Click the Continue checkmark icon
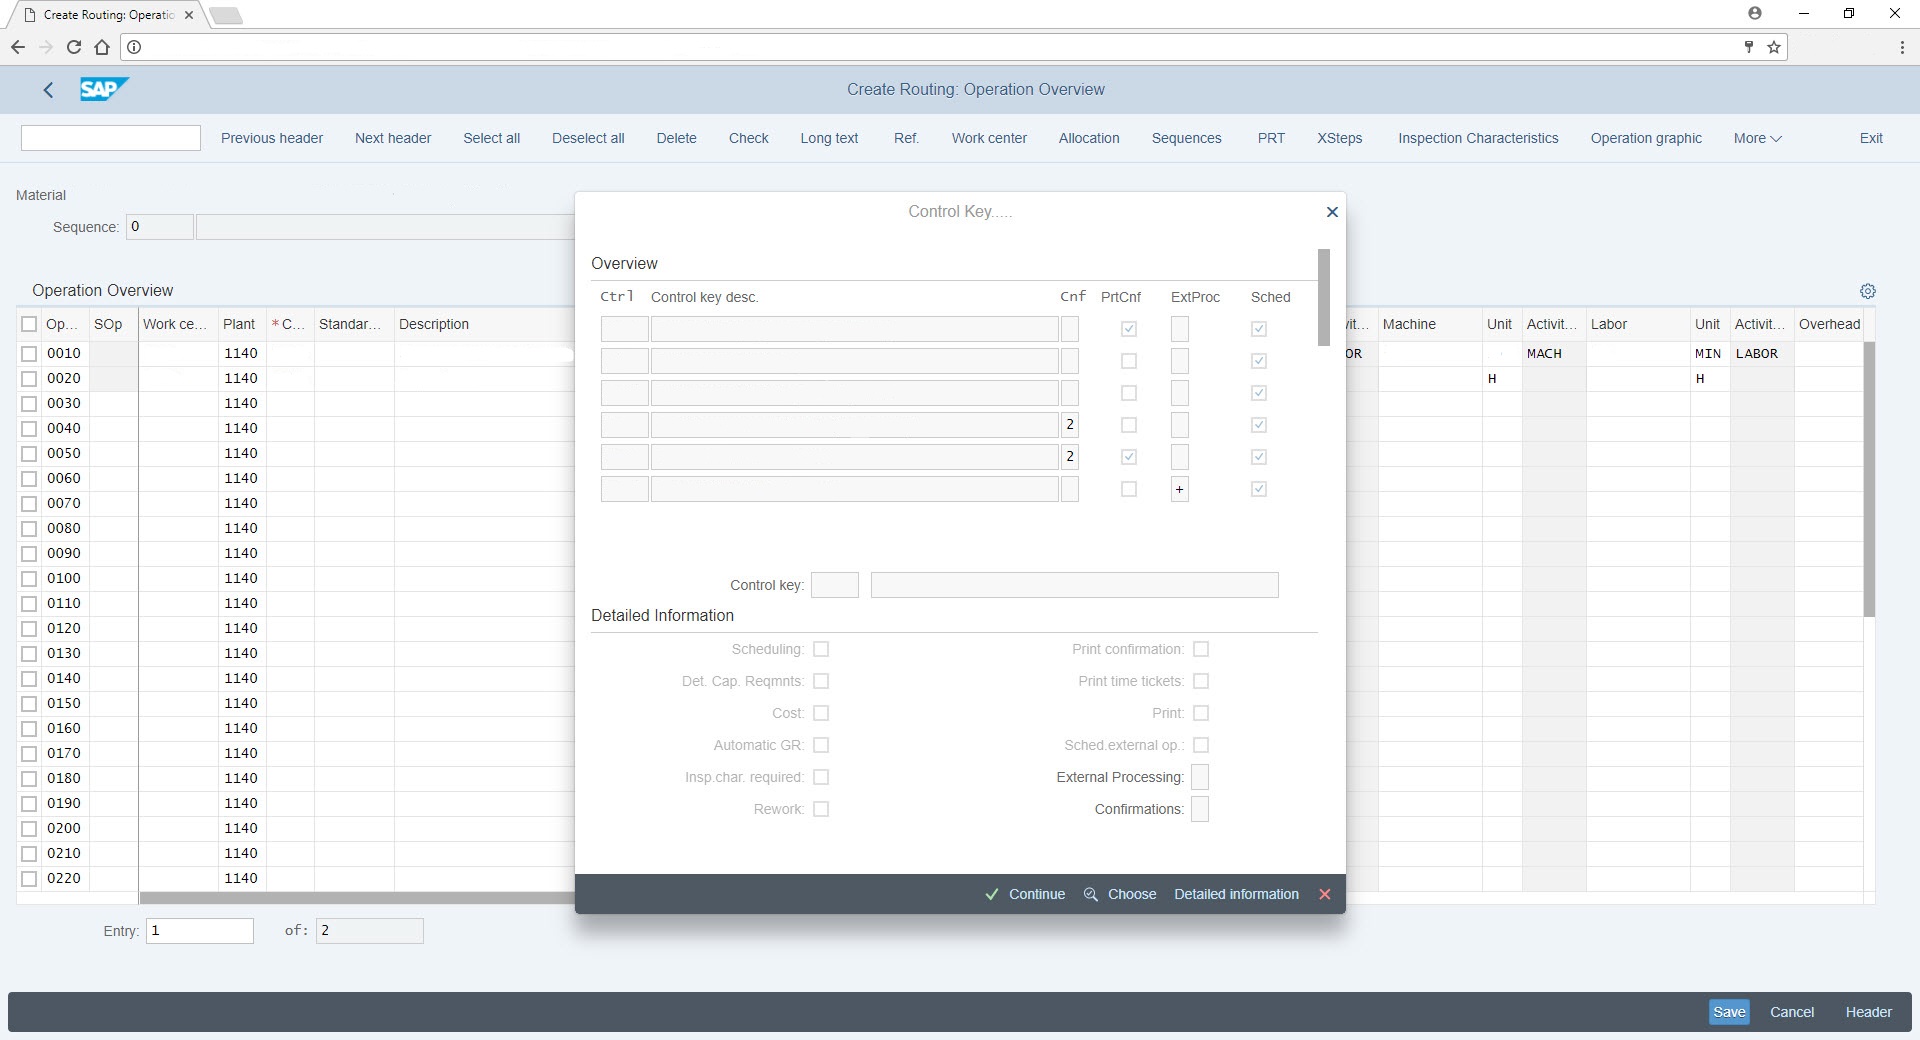Viewport: 1920px width, 1040px height. click(x=991, y=894)
